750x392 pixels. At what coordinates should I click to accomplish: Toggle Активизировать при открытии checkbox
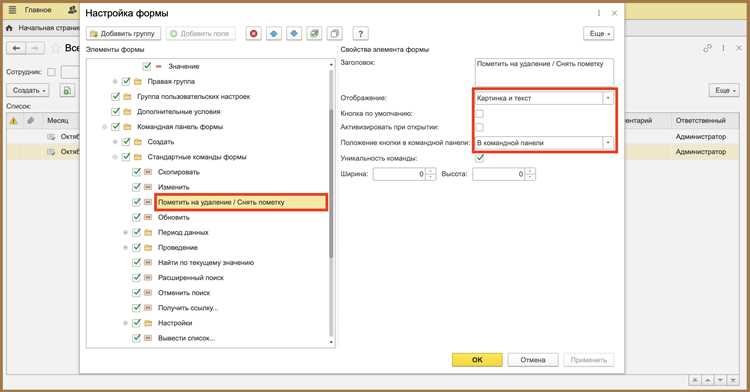[x=479, y=127]
